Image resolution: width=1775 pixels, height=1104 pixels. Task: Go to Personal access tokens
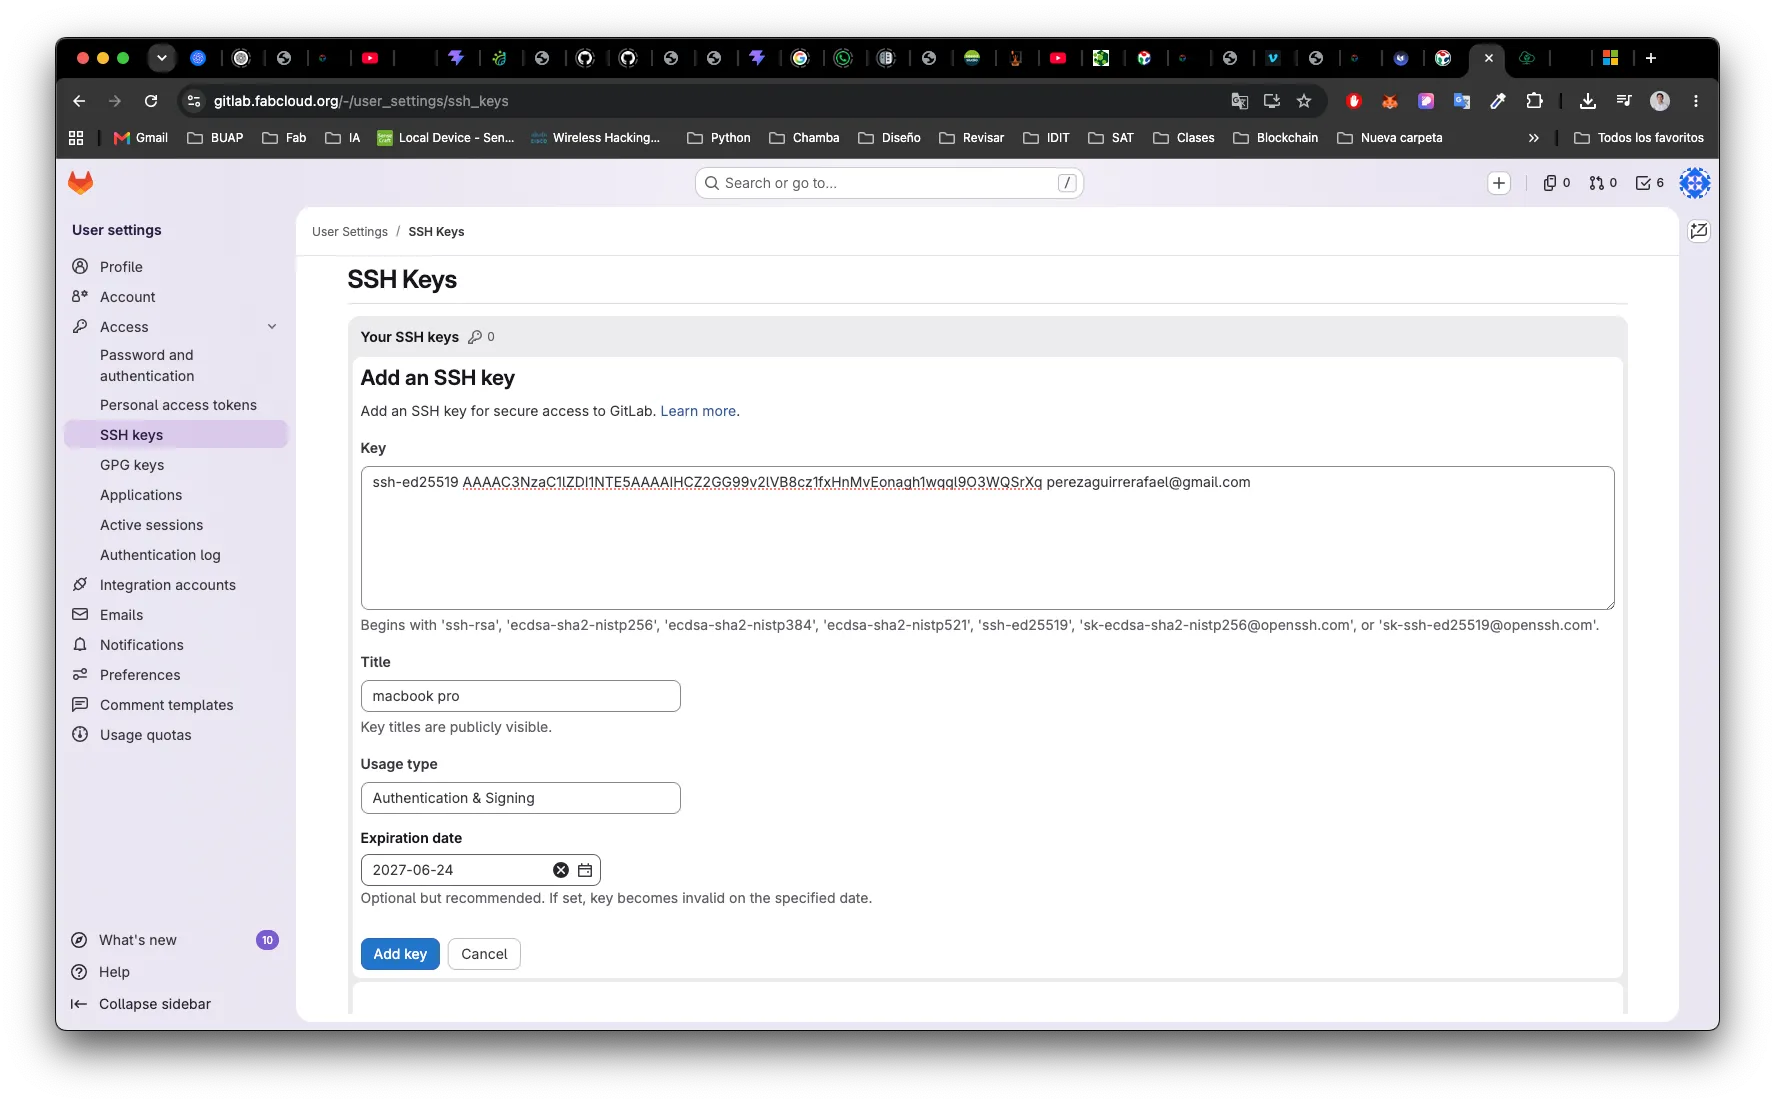click(x=178, y=405)
